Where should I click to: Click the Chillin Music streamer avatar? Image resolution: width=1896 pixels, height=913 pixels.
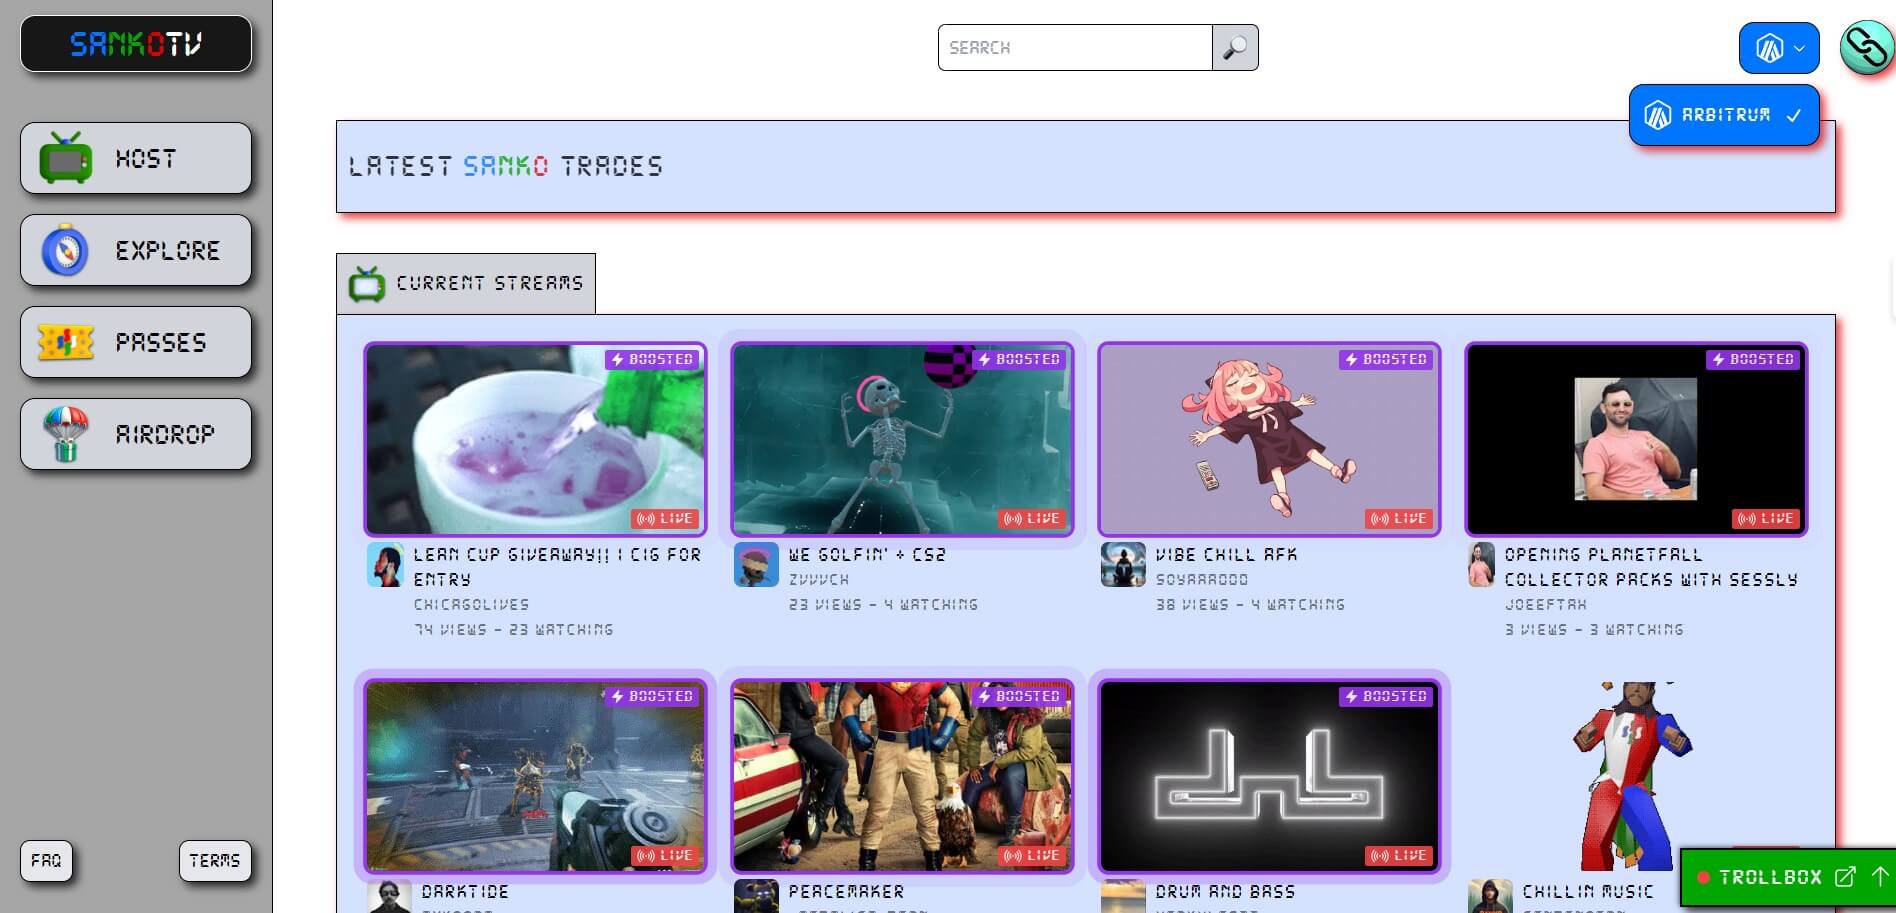(x=1490, y=896)
